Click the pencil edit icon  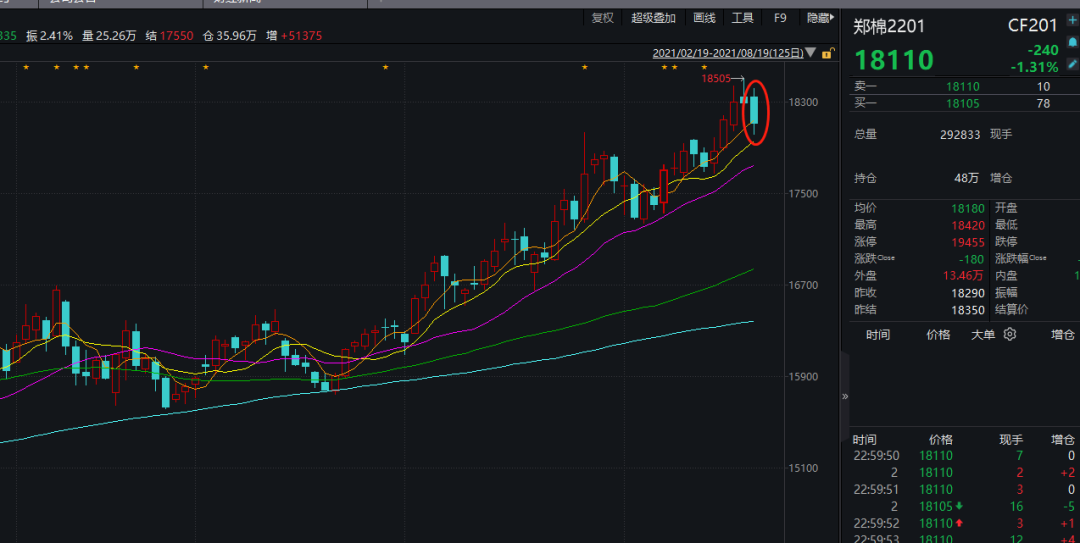pyautogui.click(x=1073, y=63)
